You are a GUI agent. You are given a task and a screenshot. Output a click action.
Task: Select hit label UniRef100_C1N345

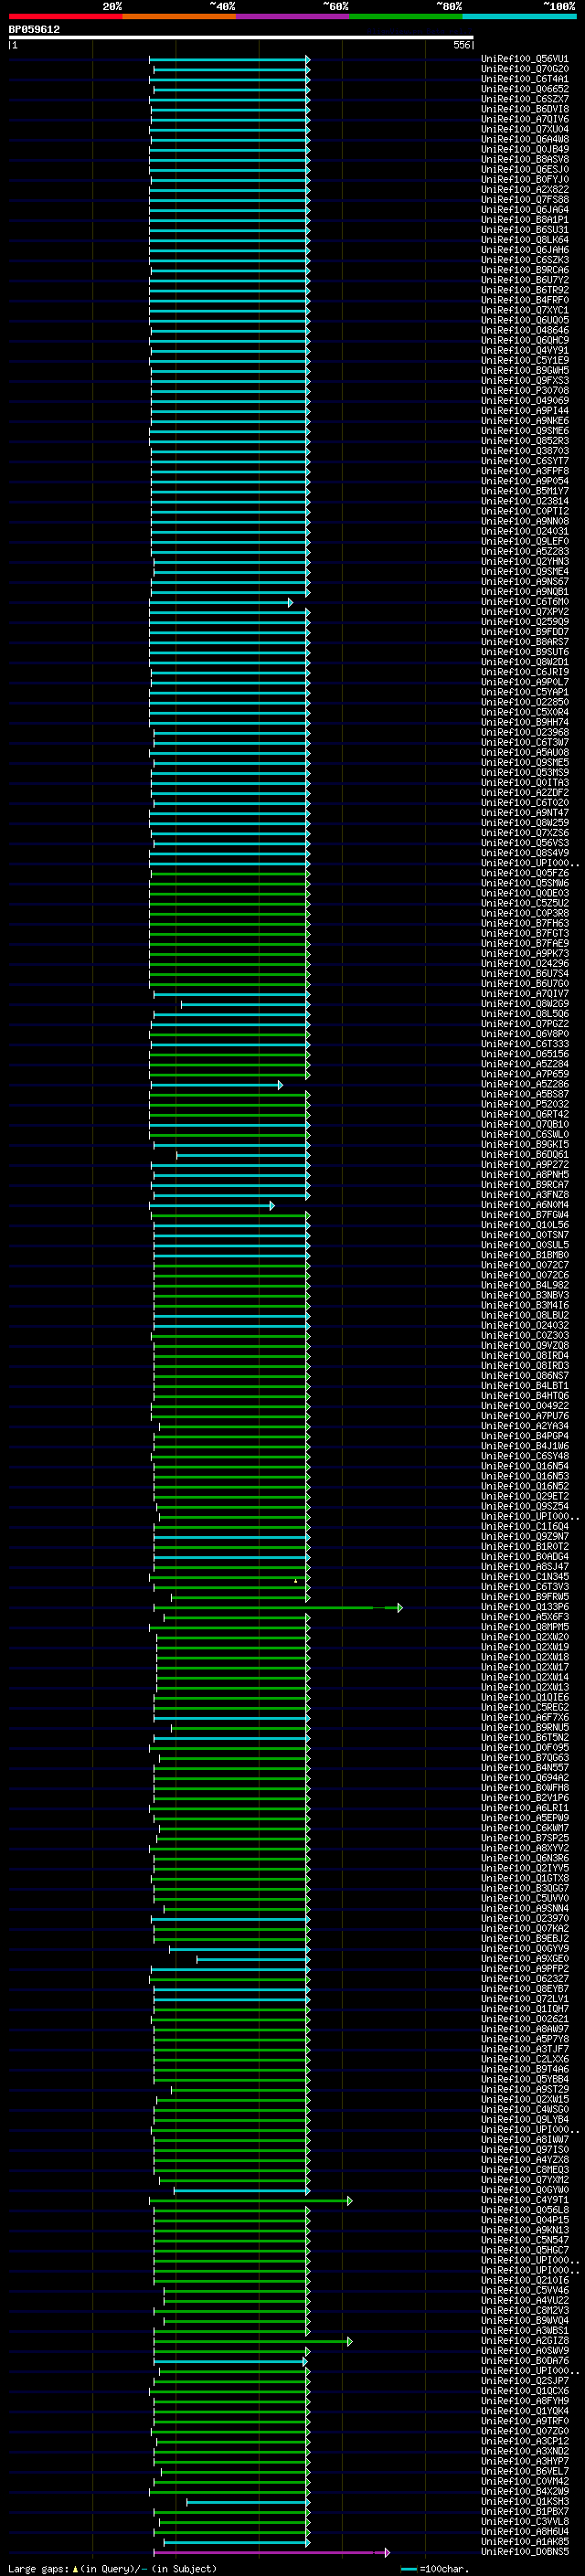525,1577
